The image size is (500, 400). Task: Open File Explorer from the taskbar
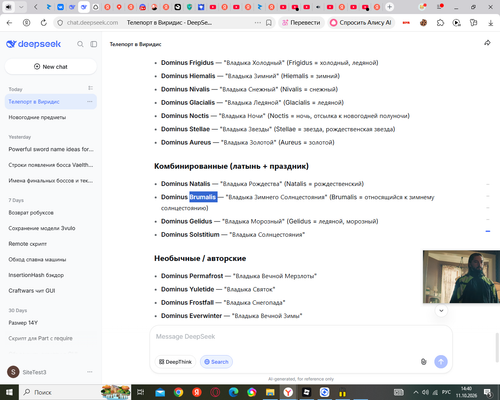[x=270, y=392]
